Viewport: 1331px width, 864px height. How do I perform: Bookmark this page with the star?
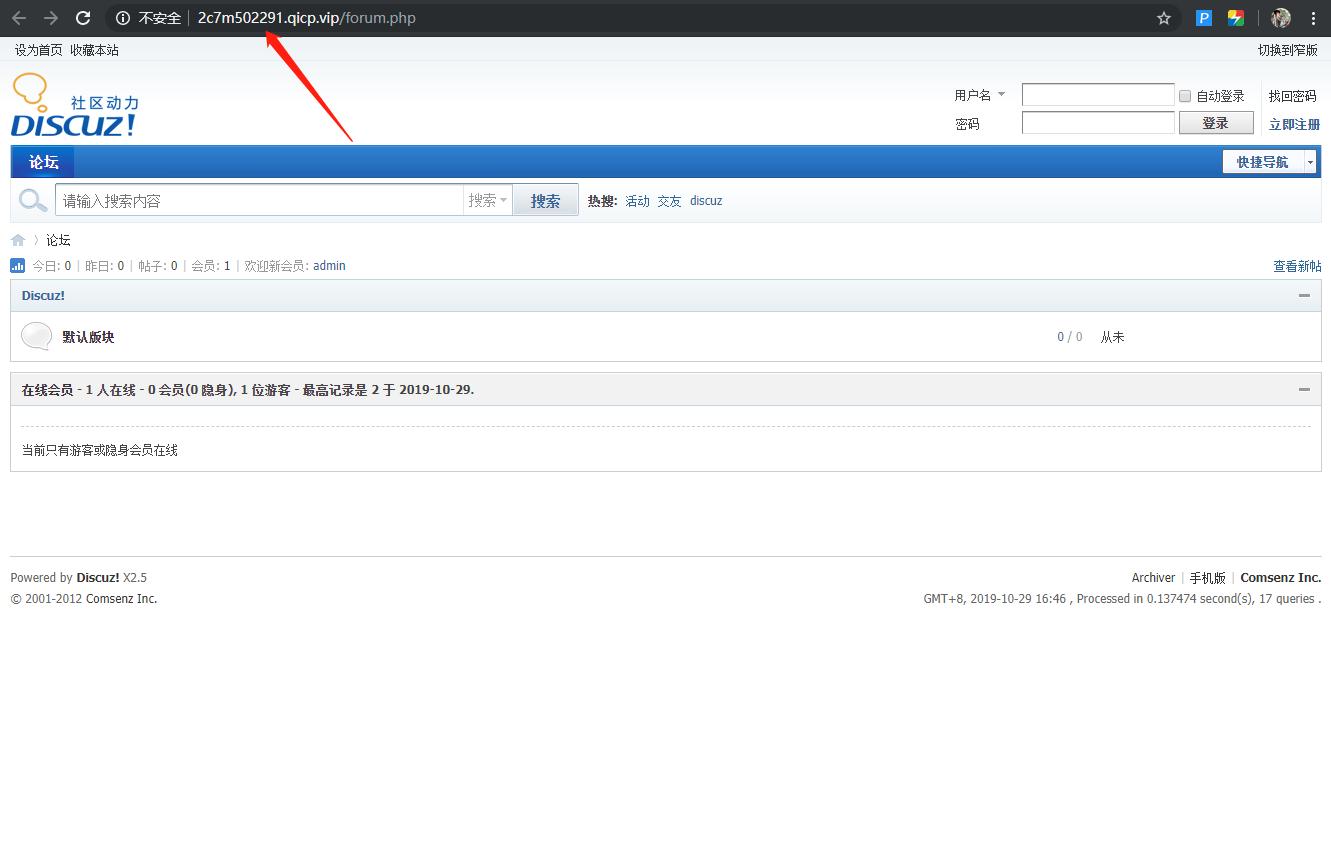[1164, 18]
